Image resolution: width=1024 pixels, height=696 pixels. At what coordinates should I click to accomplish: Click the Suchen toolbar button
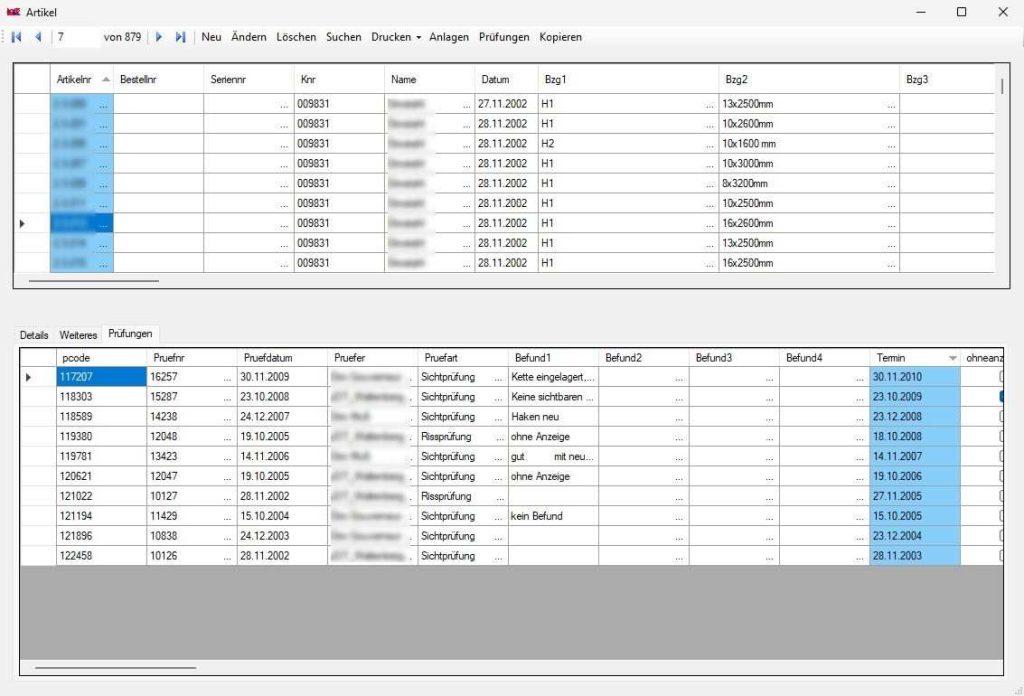[344, 37]
